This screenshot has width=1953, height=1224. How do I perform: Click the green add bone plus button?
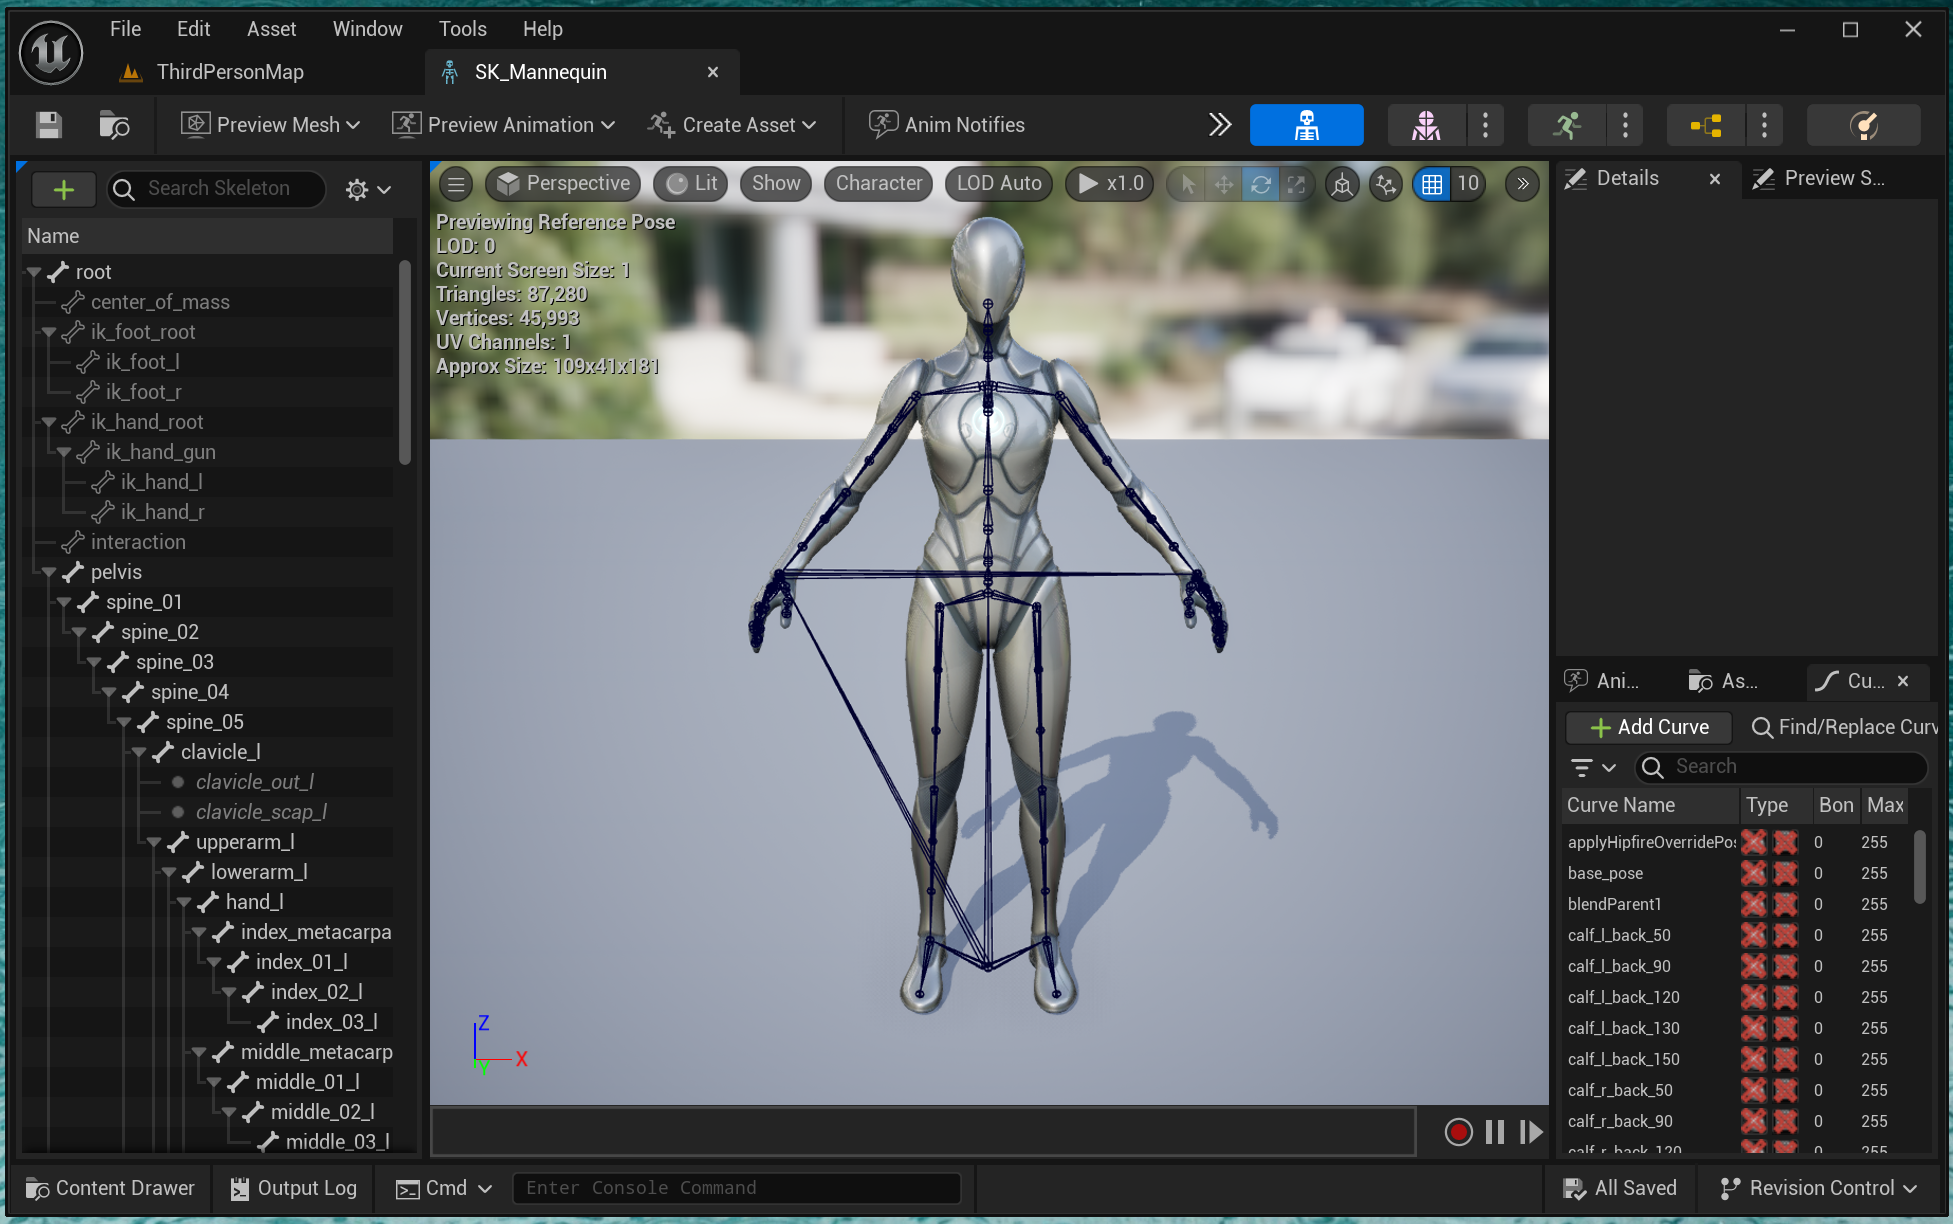(x=64, y=189)
